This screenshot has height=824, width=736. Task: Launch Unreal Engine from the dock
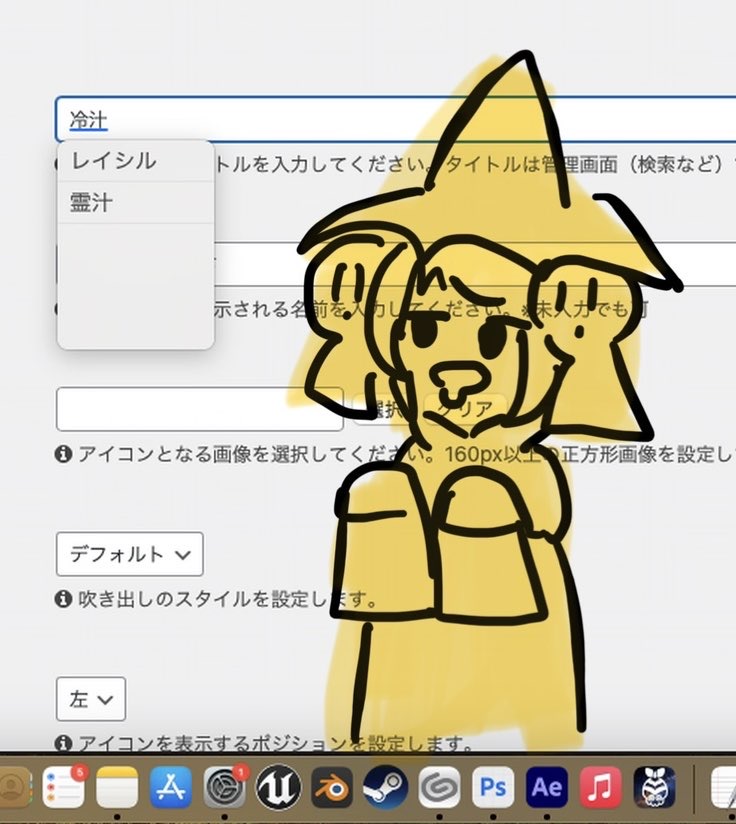point(278,787)
